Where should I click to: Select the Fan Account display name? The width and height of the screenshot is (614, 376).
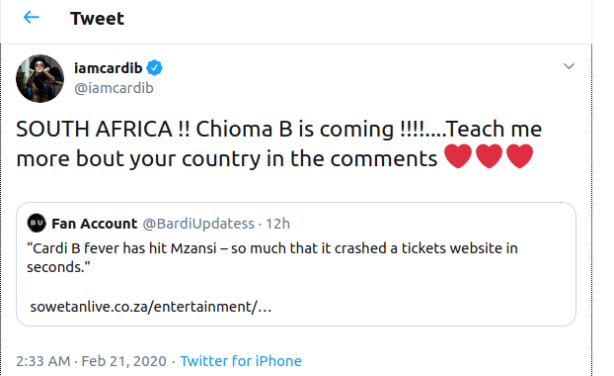(94, 224)
